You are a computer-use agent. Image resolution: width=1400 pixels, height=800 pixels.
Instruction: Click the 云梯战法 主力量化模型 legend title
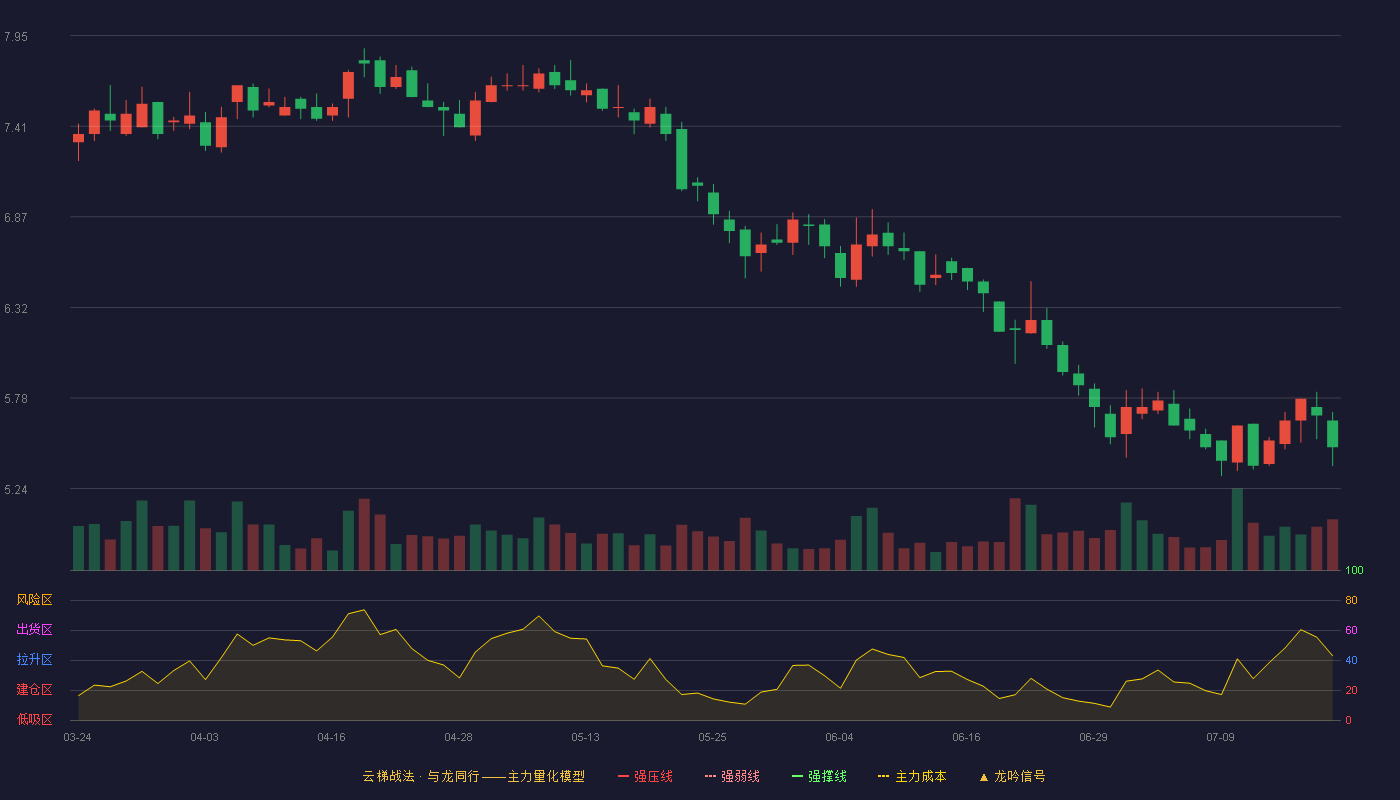coord(473,776)
